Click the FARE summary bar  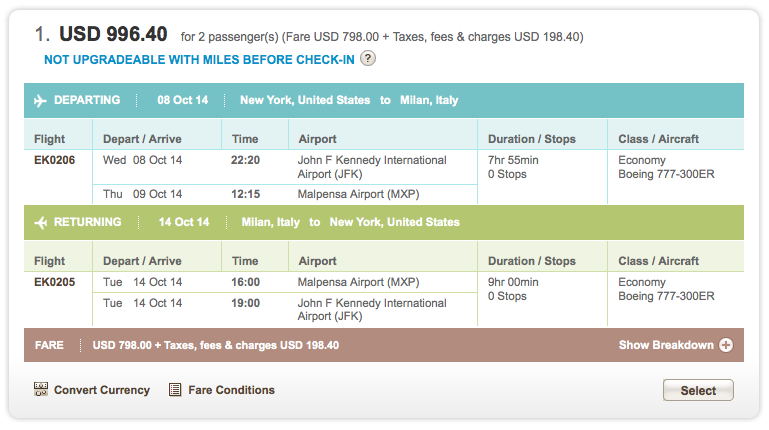[384, 345]
